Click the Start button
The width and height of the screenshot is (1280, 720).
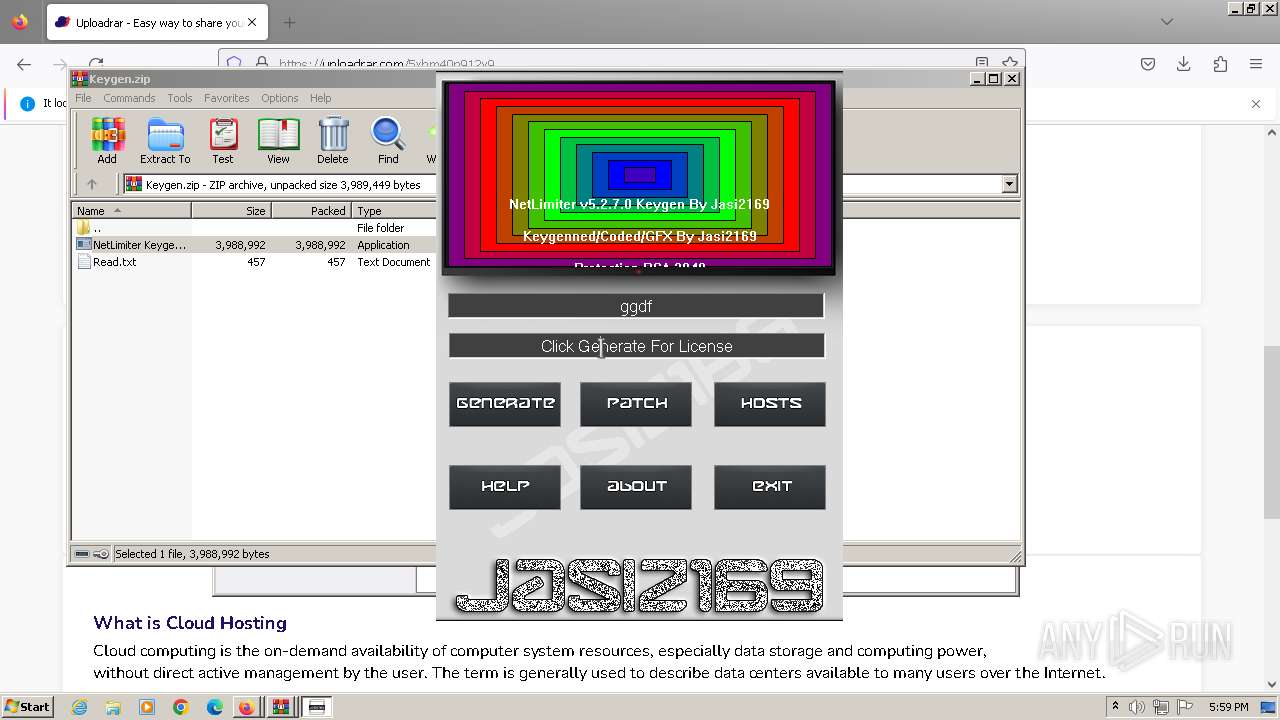27,707
